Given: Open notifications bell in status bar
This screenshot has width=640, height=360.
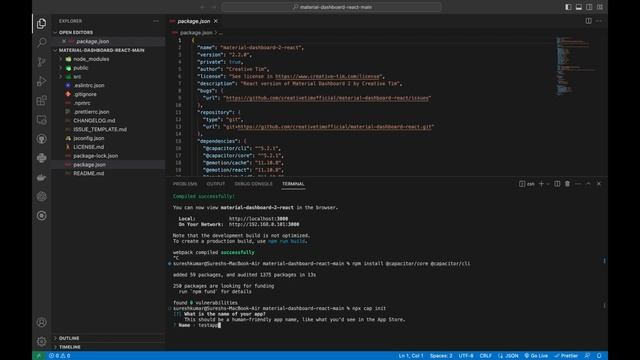Looking at the screenshot, I should coord(599,356).
